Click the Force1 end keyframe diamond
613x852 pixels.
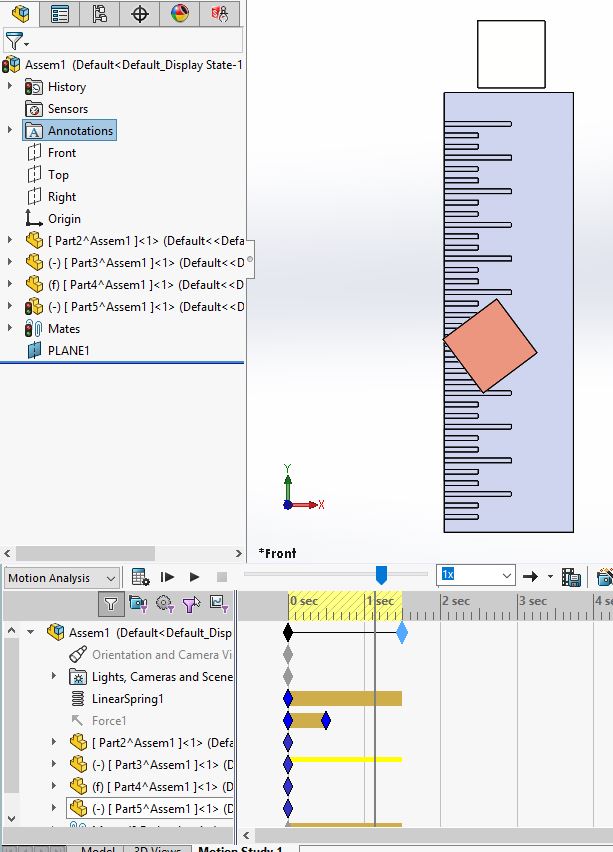326,721
